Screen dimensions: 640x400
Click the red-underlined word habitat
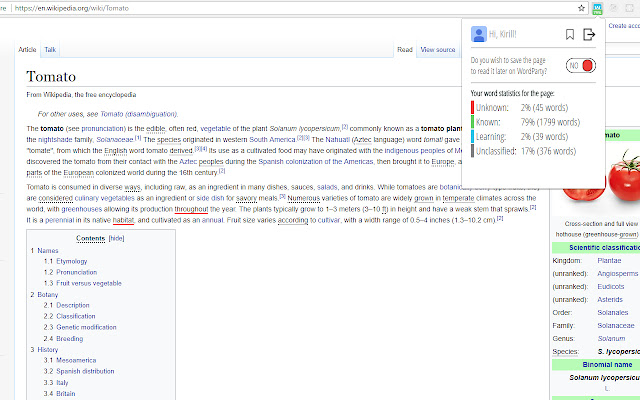tap(123, 220)
